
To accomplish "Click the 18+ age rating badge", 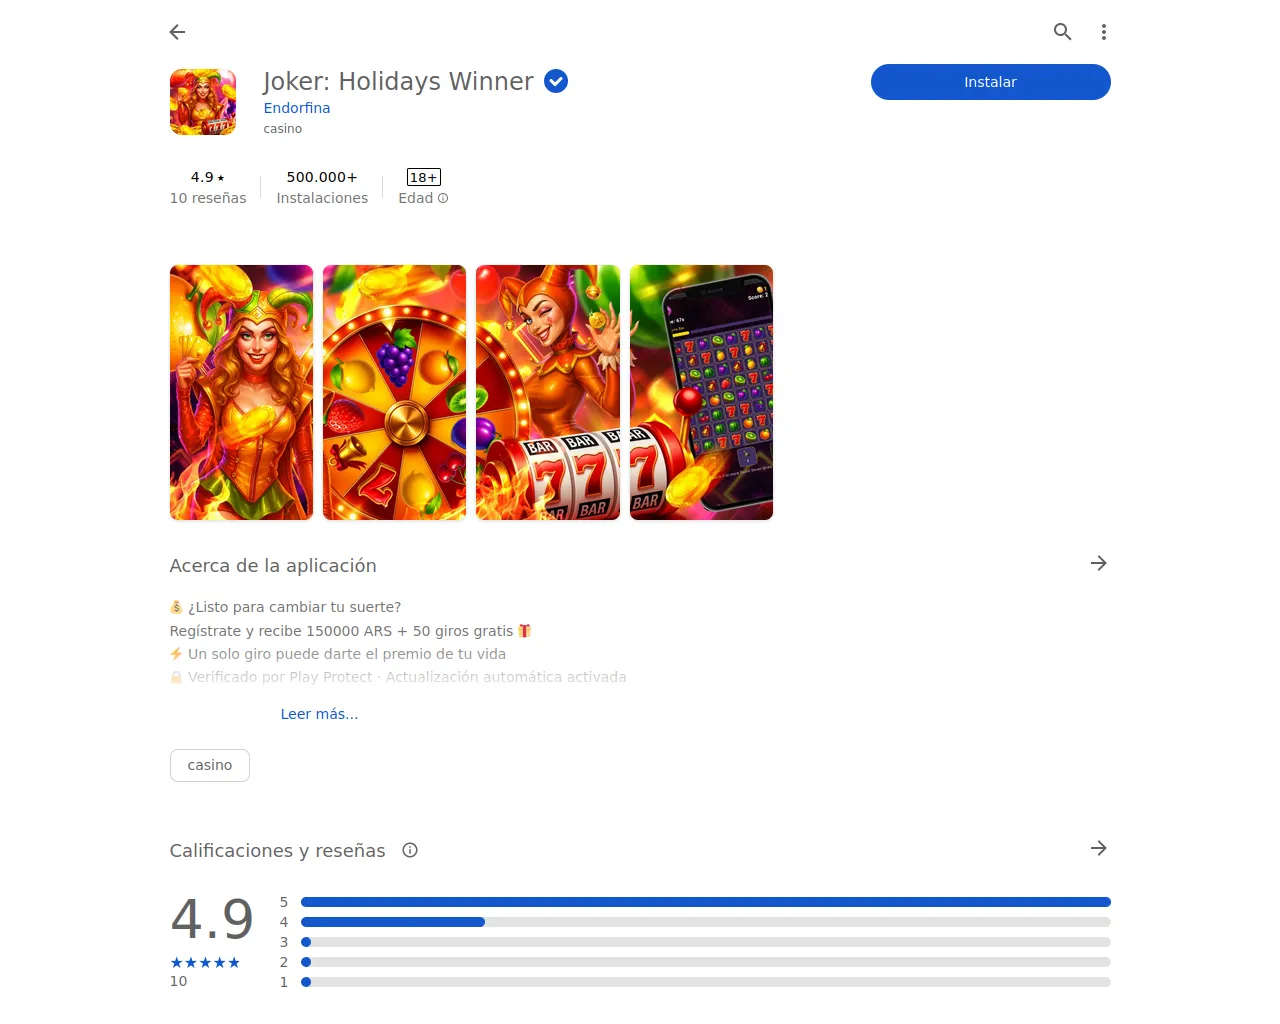I will [x=424, y=177].
